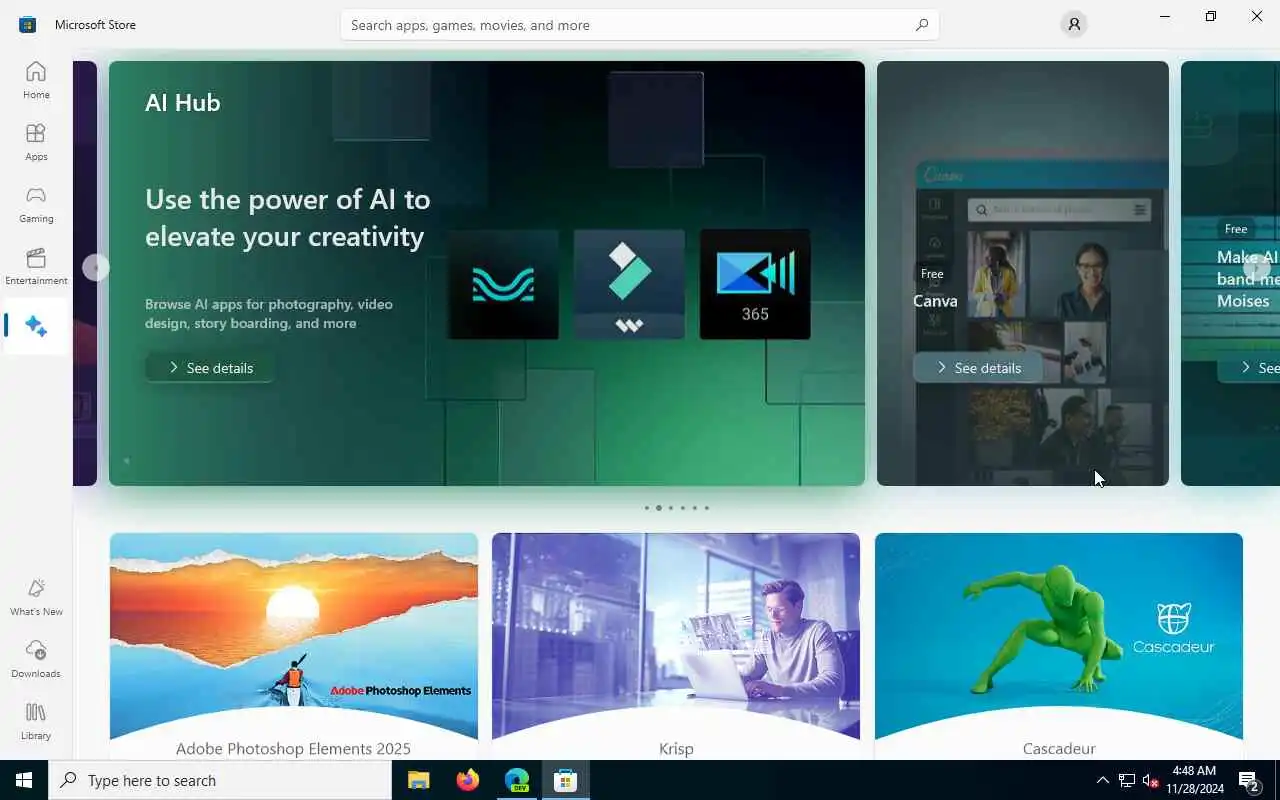This screenshot has height=800, width=1280.
Task: Click See details on Canva card
Action: point(978,368)
